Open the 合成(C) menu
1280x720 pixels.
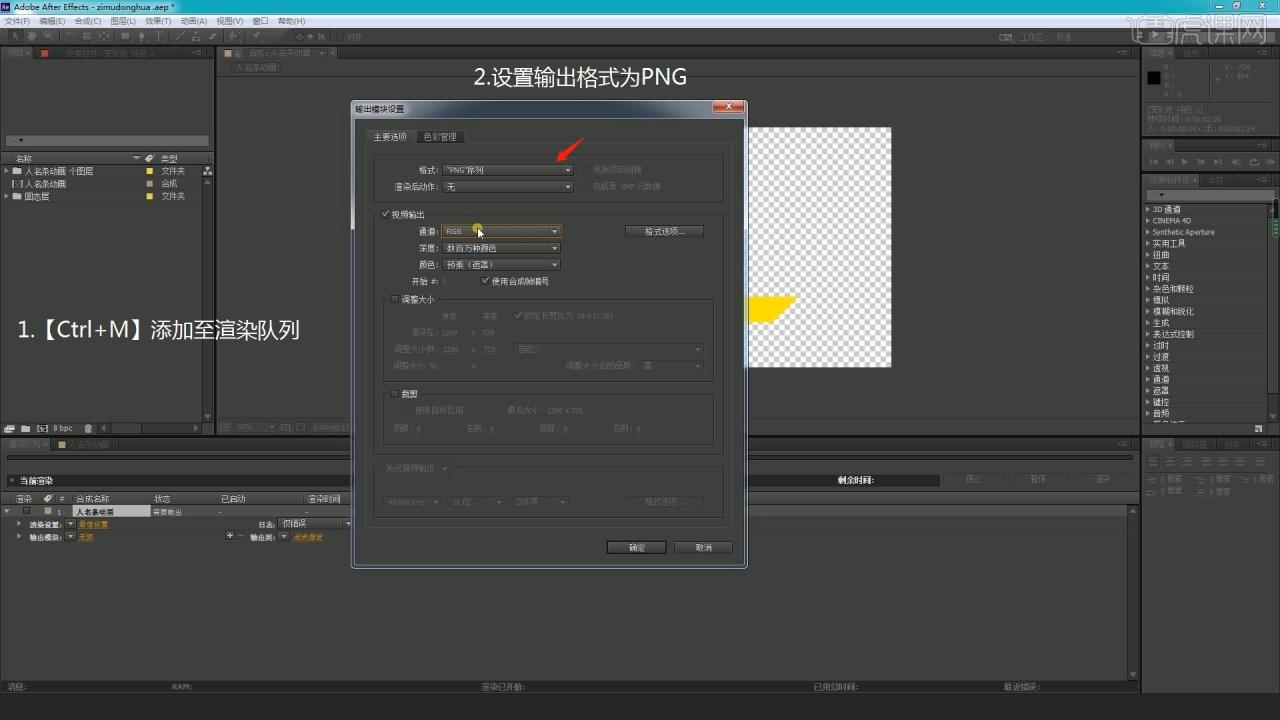[x=88, y=20]
